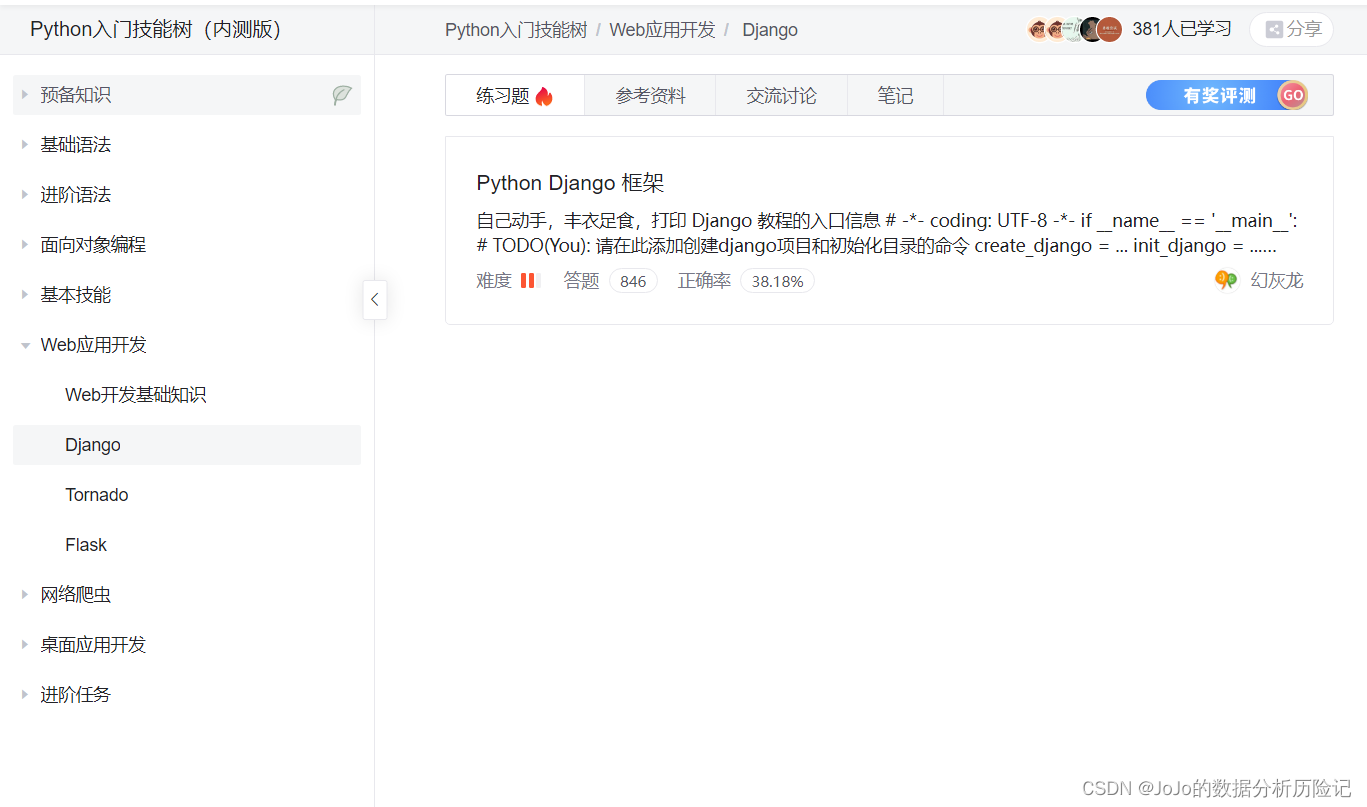Click the share icon in 分享 button

pos(1274,30)
